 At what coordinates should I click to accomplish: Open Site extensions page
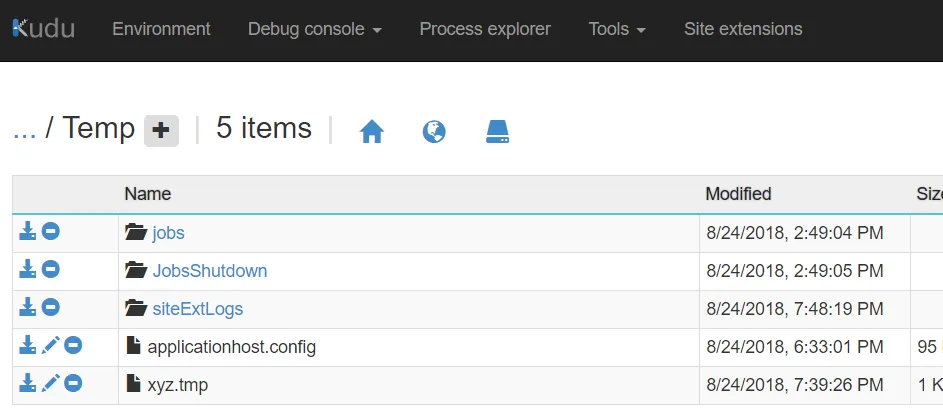pos(743,29)
